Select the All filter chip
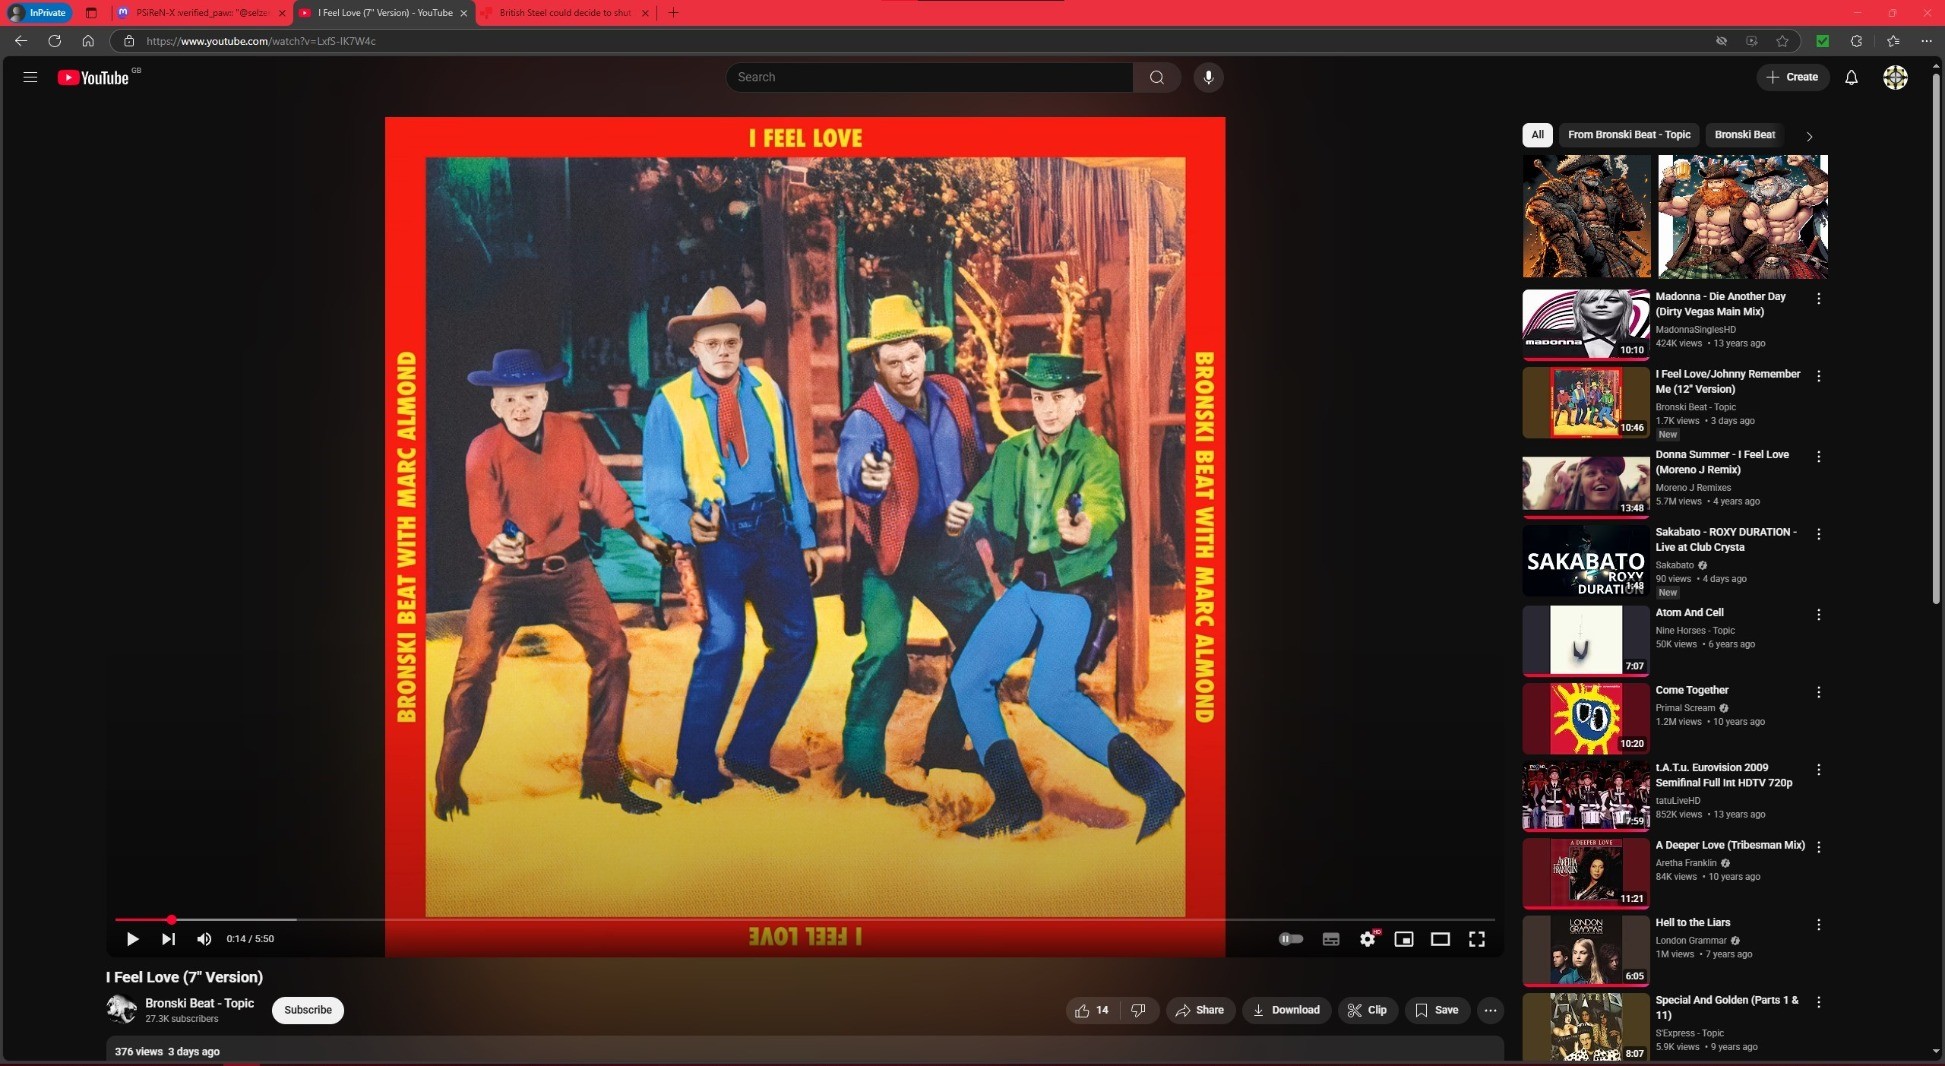1945x1066 pixels. [1537, 135]
